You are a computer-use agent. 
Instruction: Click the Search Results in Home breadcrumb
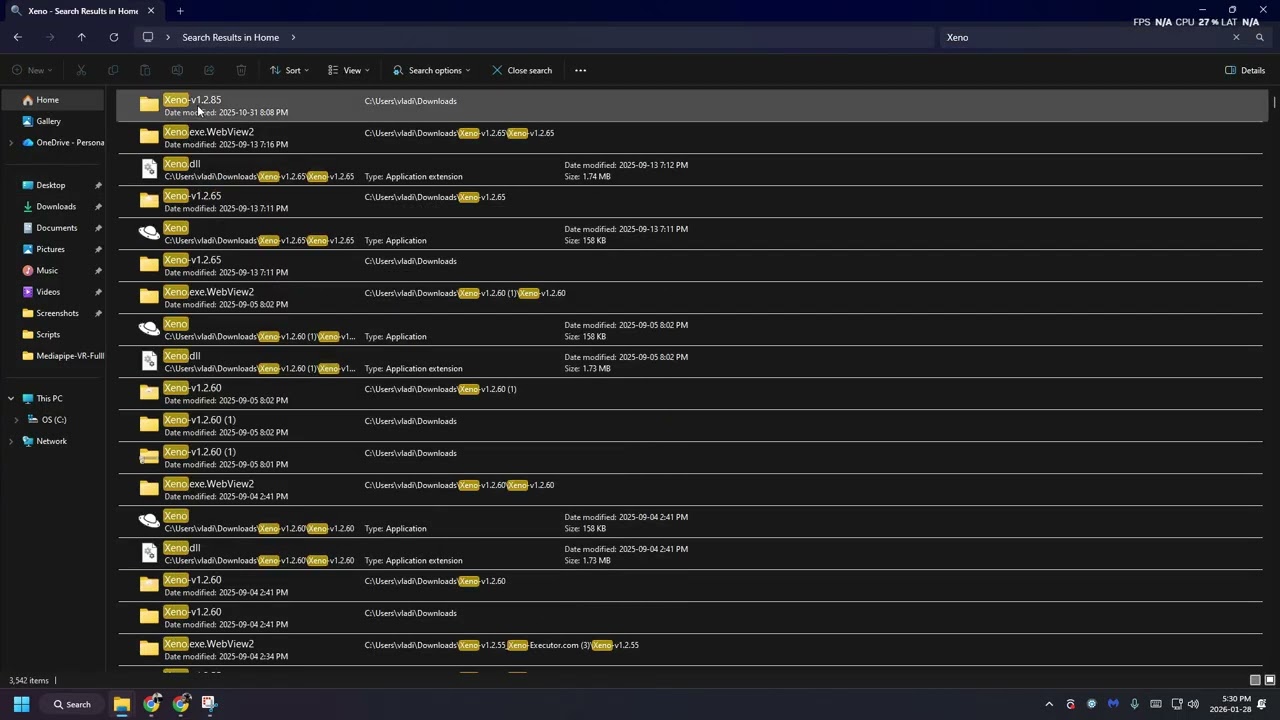click(x=230, y=37)
